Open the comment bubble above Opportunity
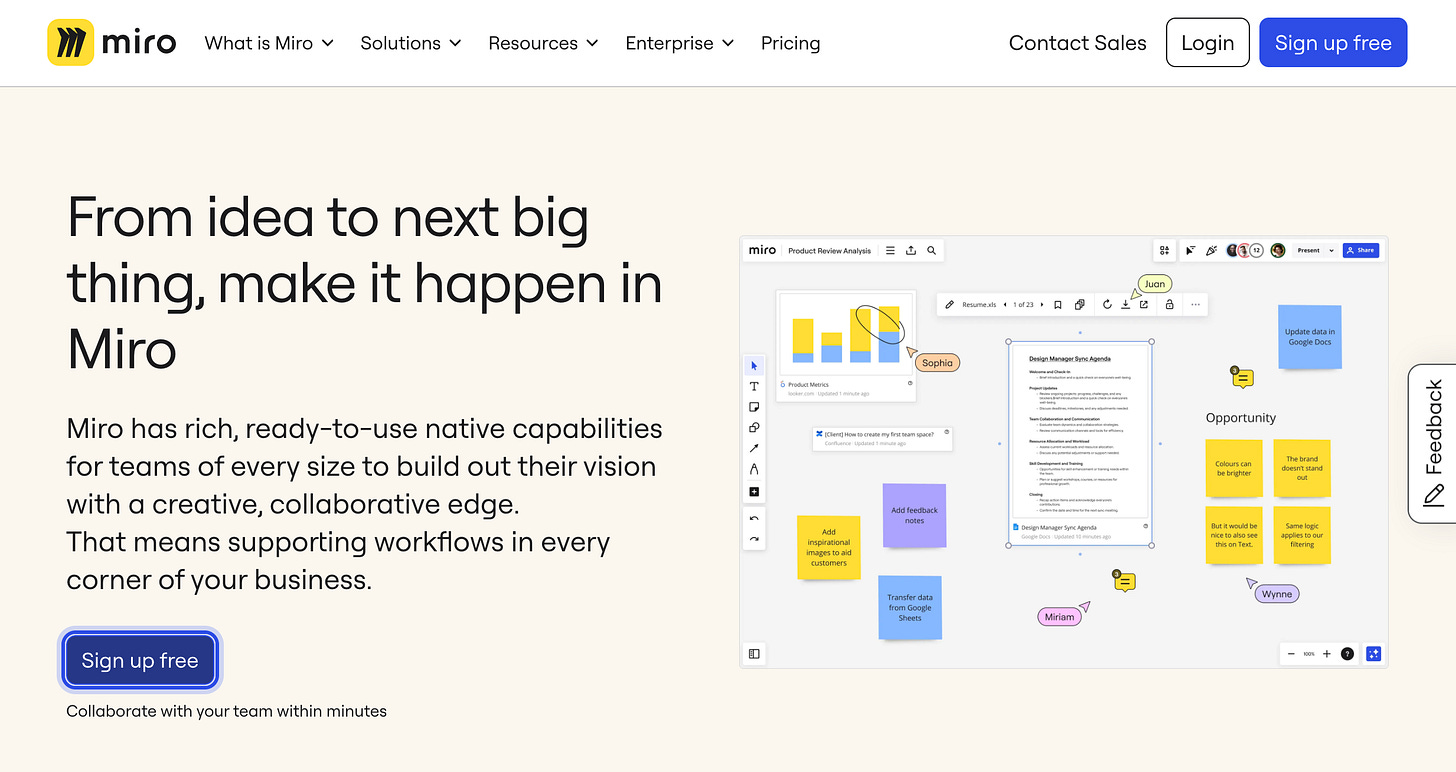 pyautogui.click(x=1242, y=377)
